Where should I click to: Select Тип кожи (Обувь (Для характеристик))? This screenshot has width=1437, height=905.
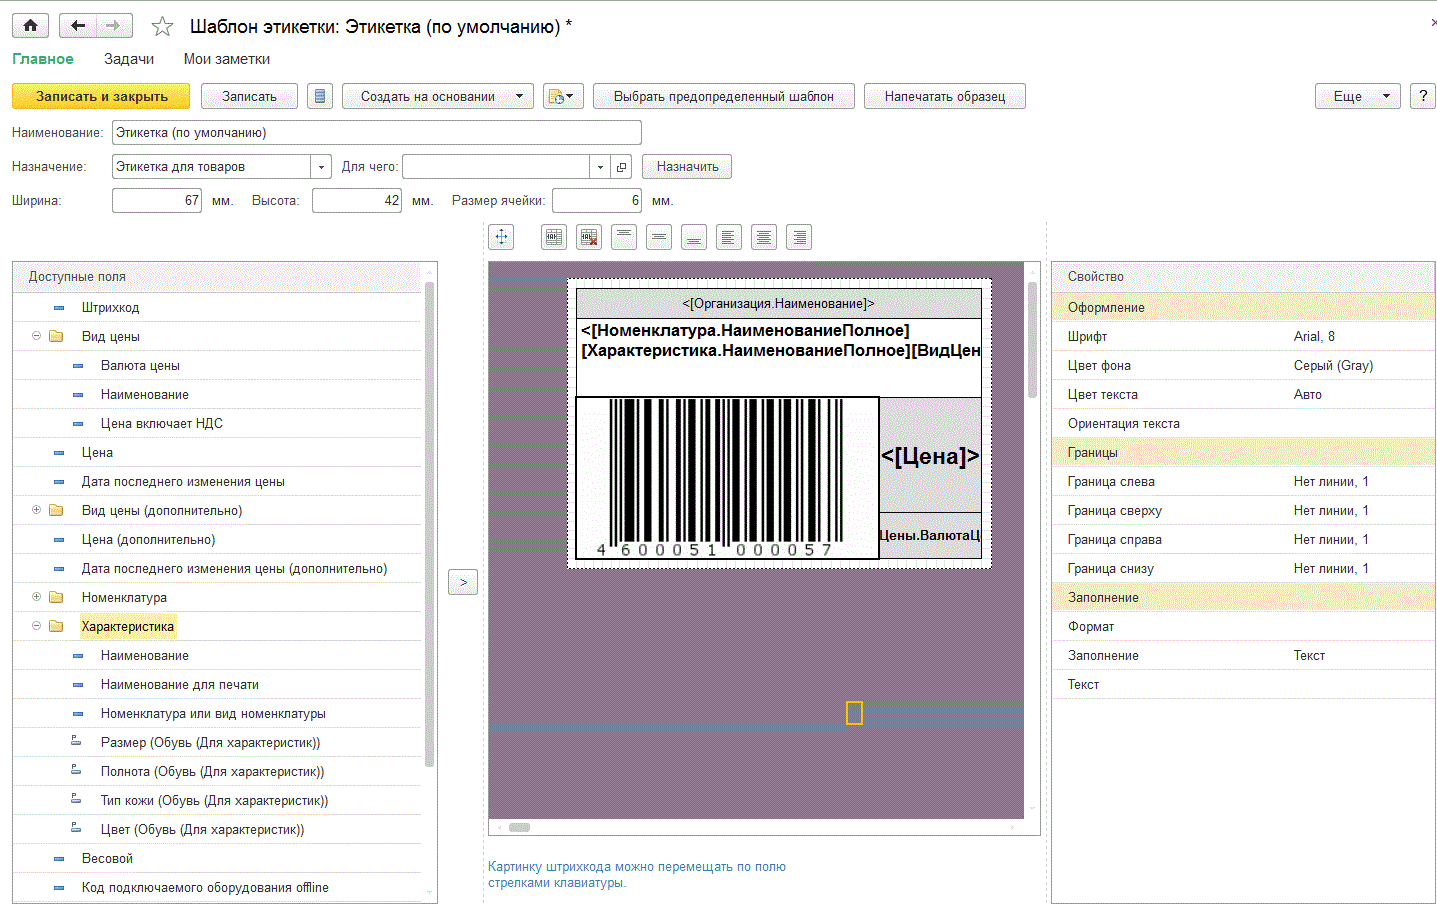[x=214, y=800]
